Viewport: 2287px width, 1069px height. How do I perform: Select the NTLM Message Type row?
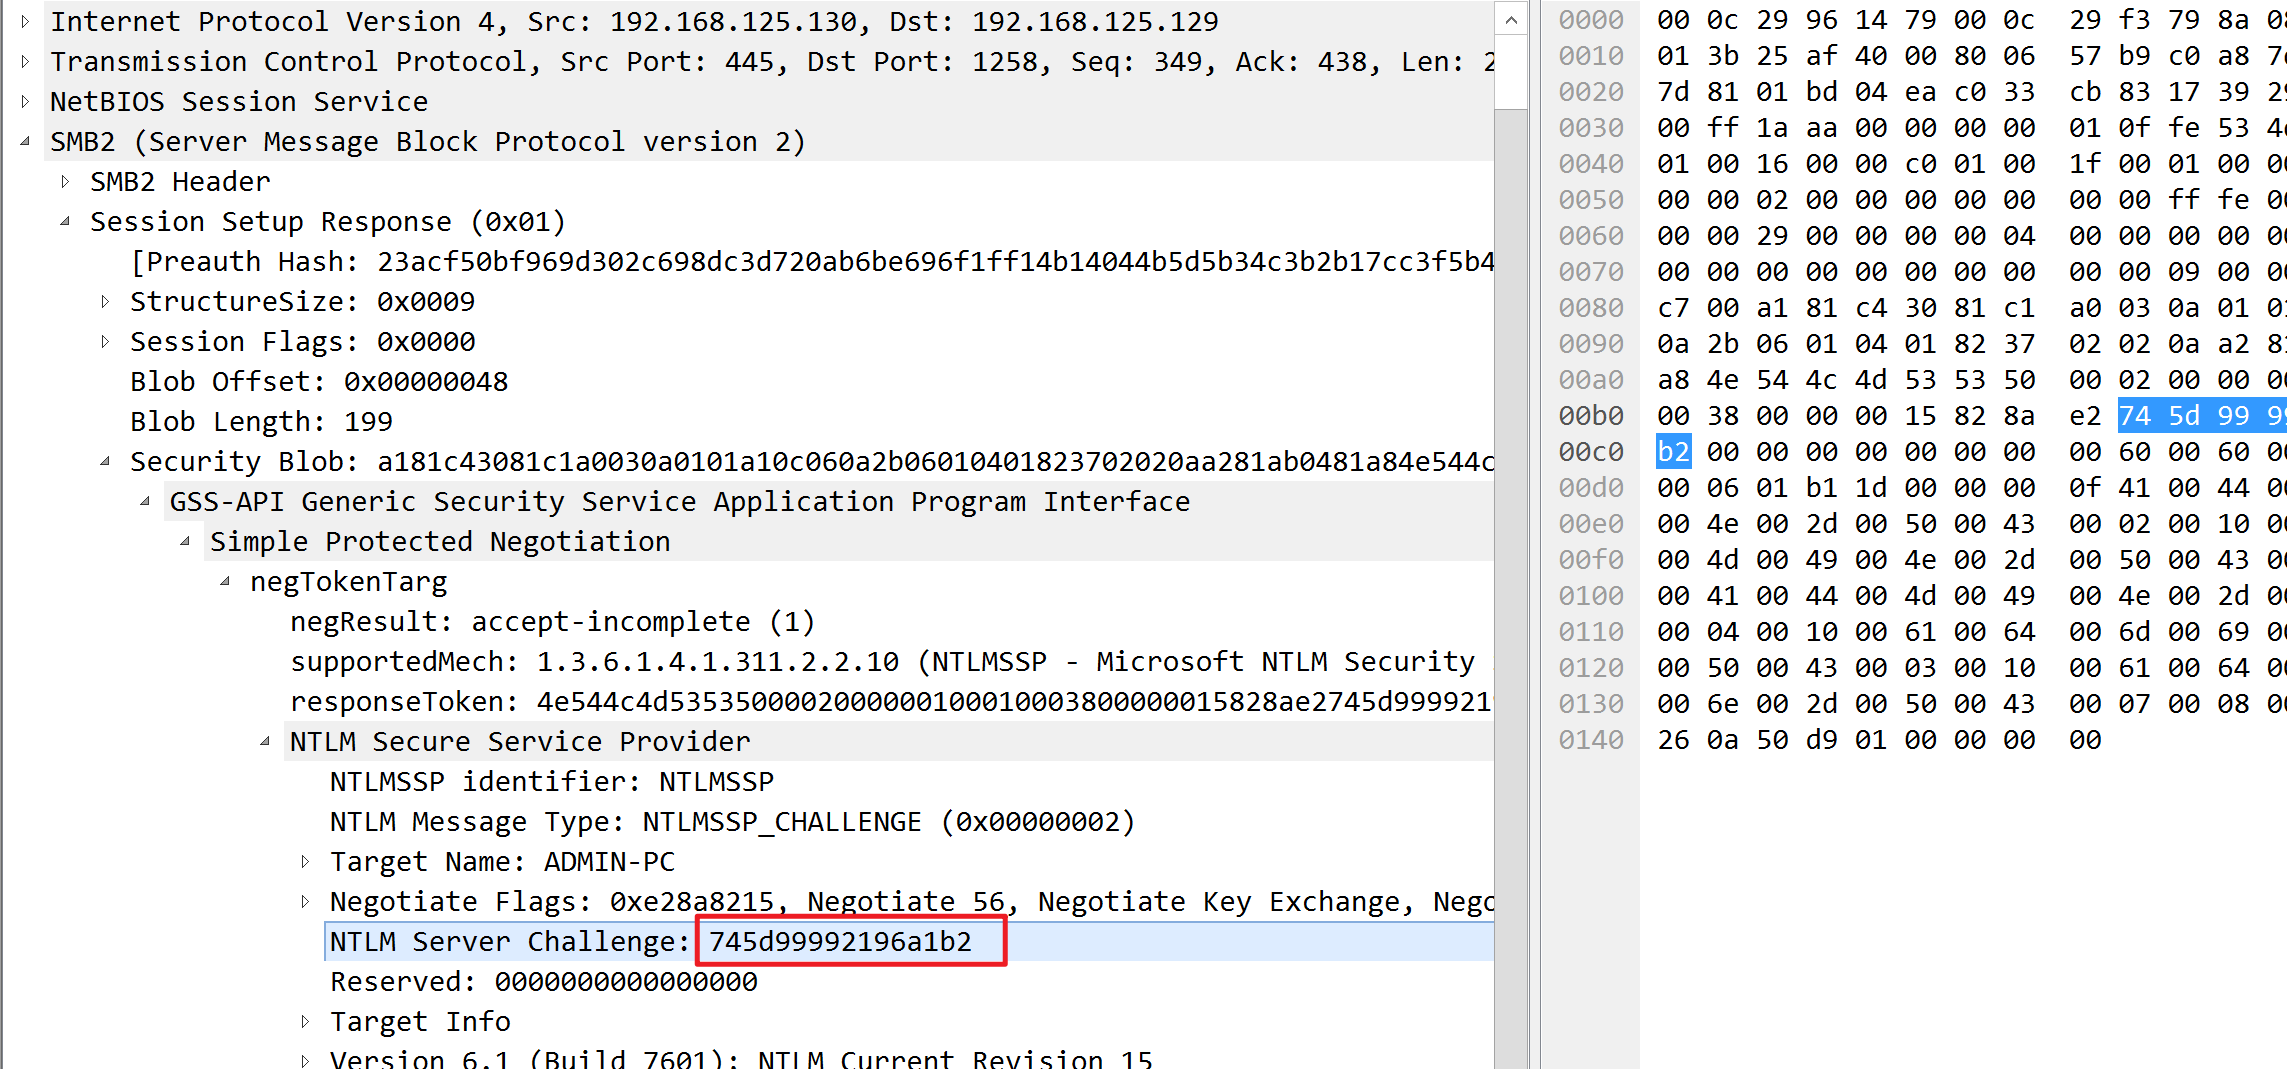point(733,821)
